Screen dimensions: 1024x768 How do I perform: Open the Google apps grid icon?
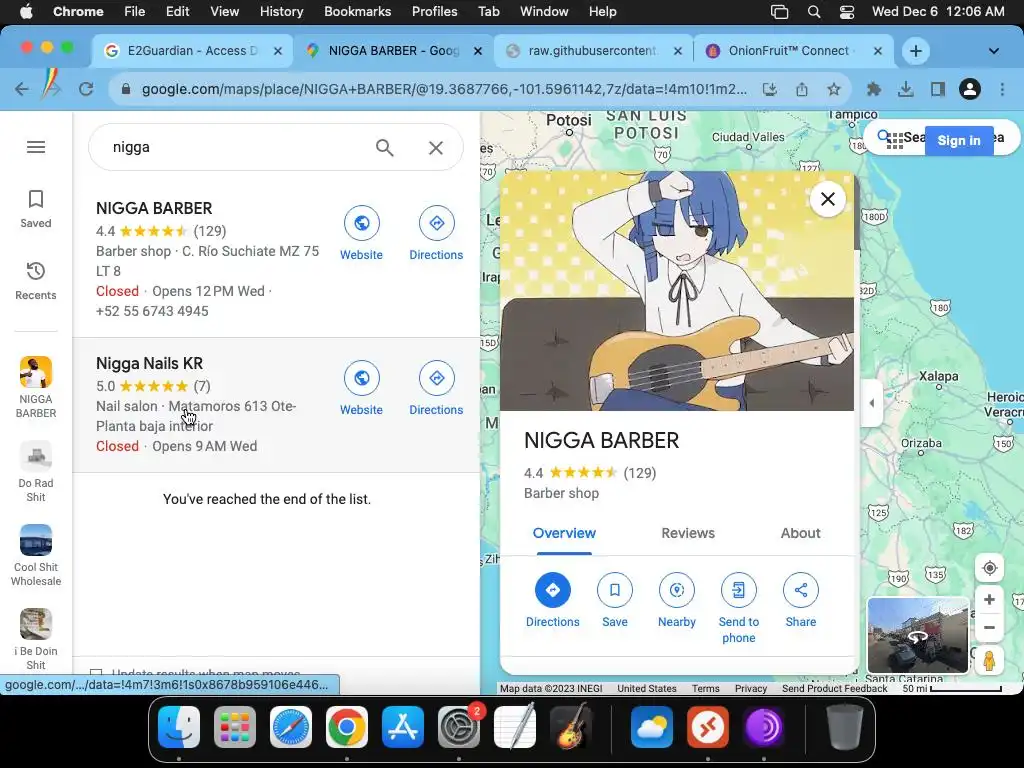pyautogui.click(x=895, y=139)
